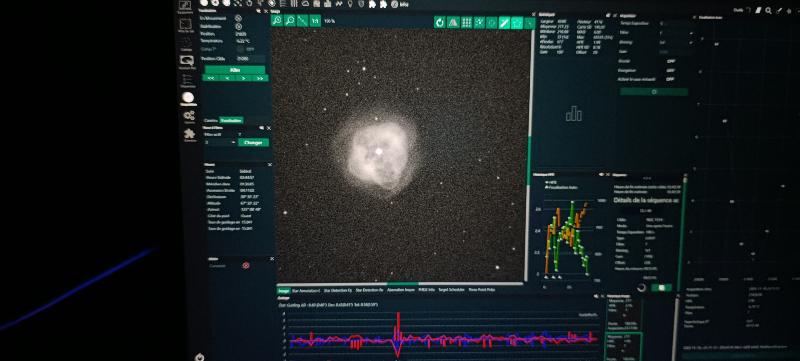Close the filter wheel panel
Screen dimensions: 800x361
coord(269,128)
